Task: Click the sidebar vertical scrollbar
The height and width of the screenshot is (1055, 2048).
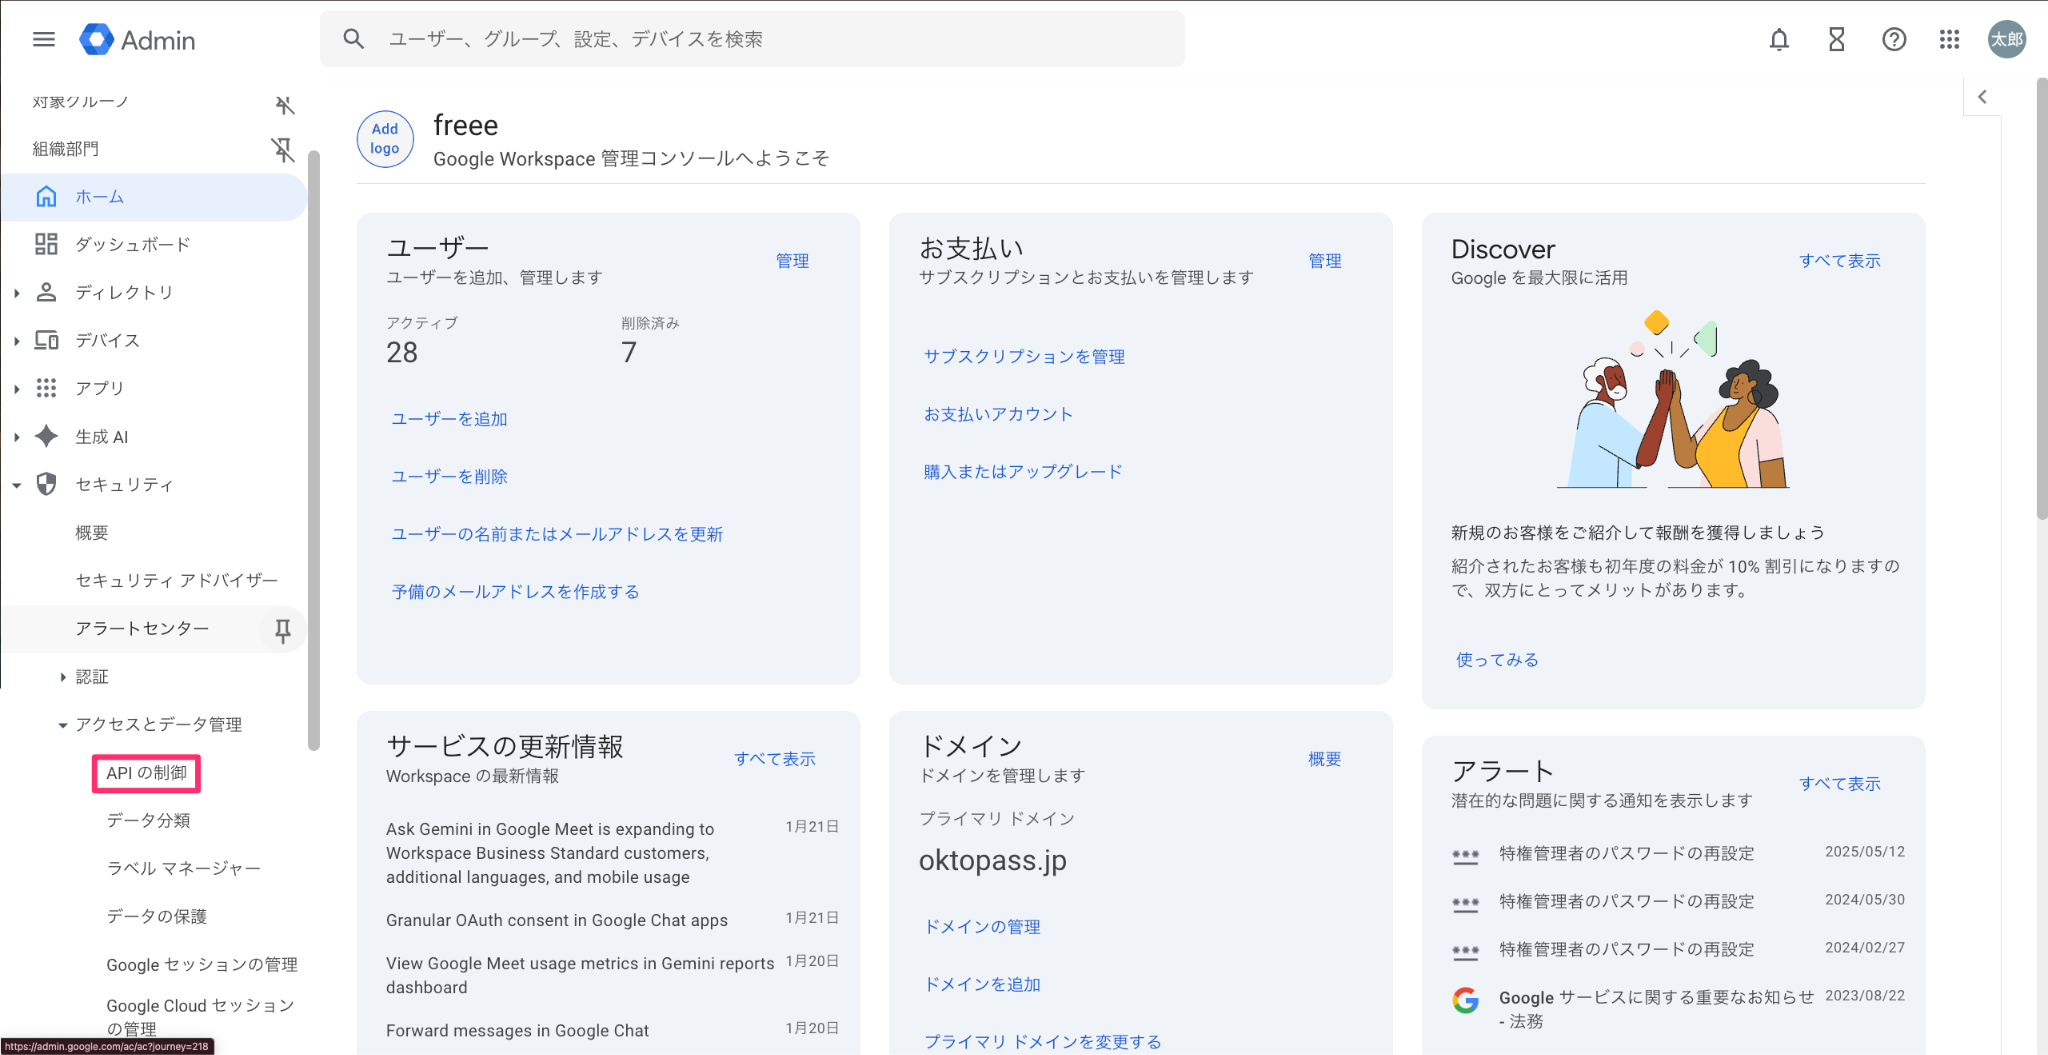Action: [x=314, y=450]
